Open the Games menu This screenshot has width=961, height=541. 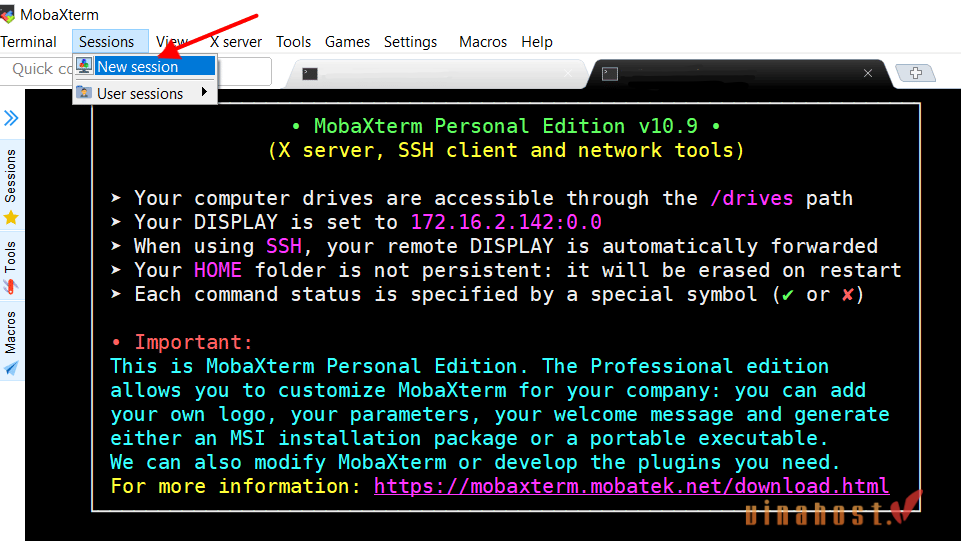click(348, 42)
